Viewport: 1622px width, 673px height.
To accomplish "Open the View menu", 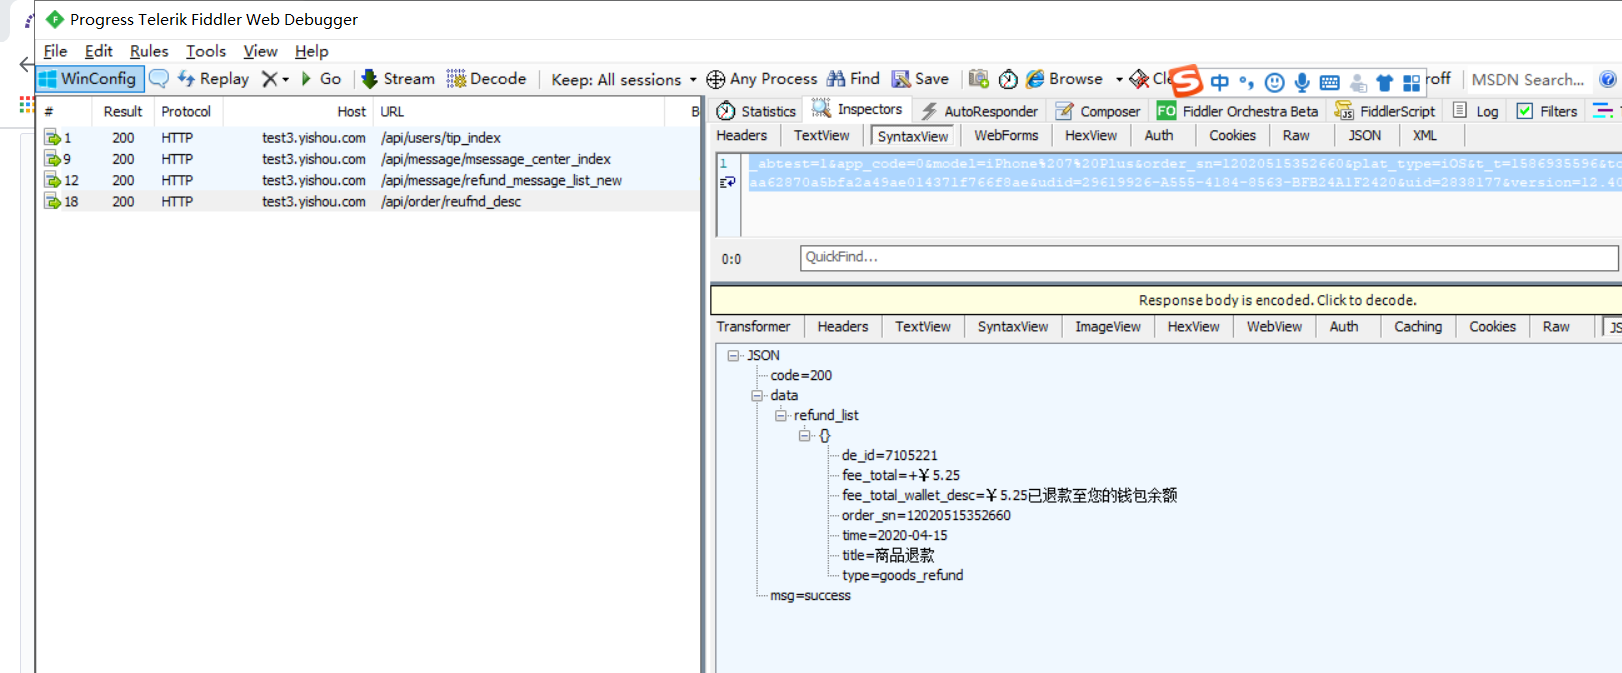I will [x=260, y=51].
